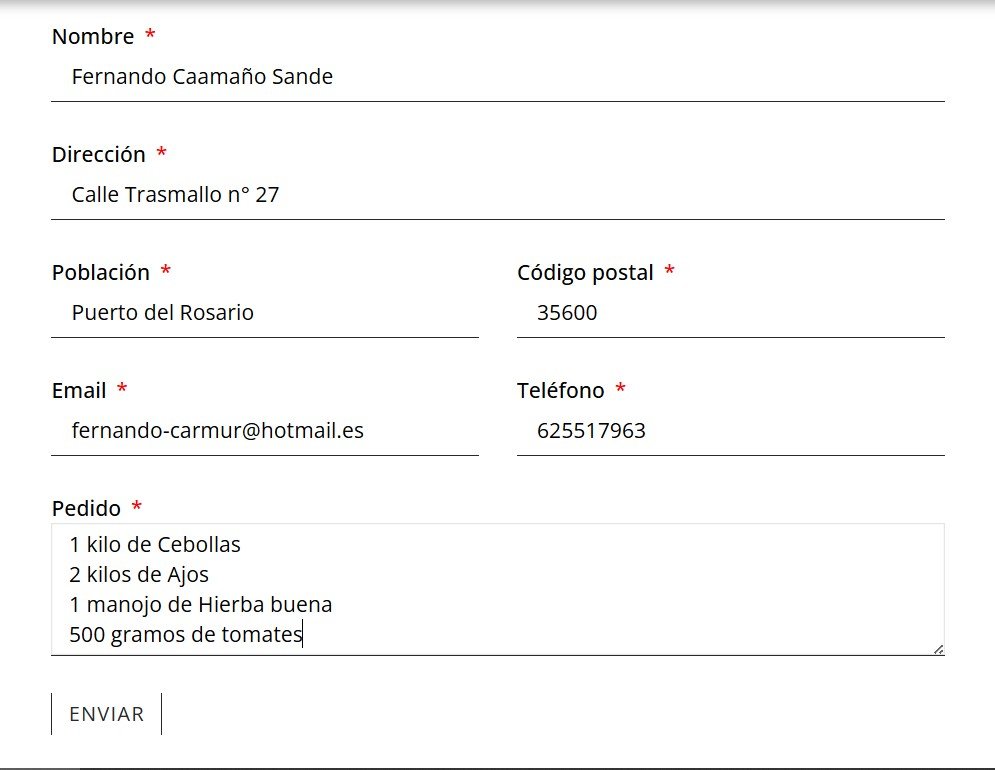Click the Pedido textarea resize handle

[x=938, y=649]
